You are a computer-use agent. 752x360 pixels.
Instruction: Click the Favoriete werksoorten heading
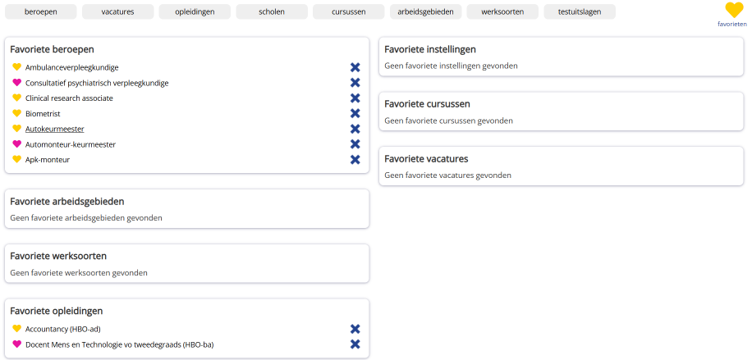coord(58,256)
